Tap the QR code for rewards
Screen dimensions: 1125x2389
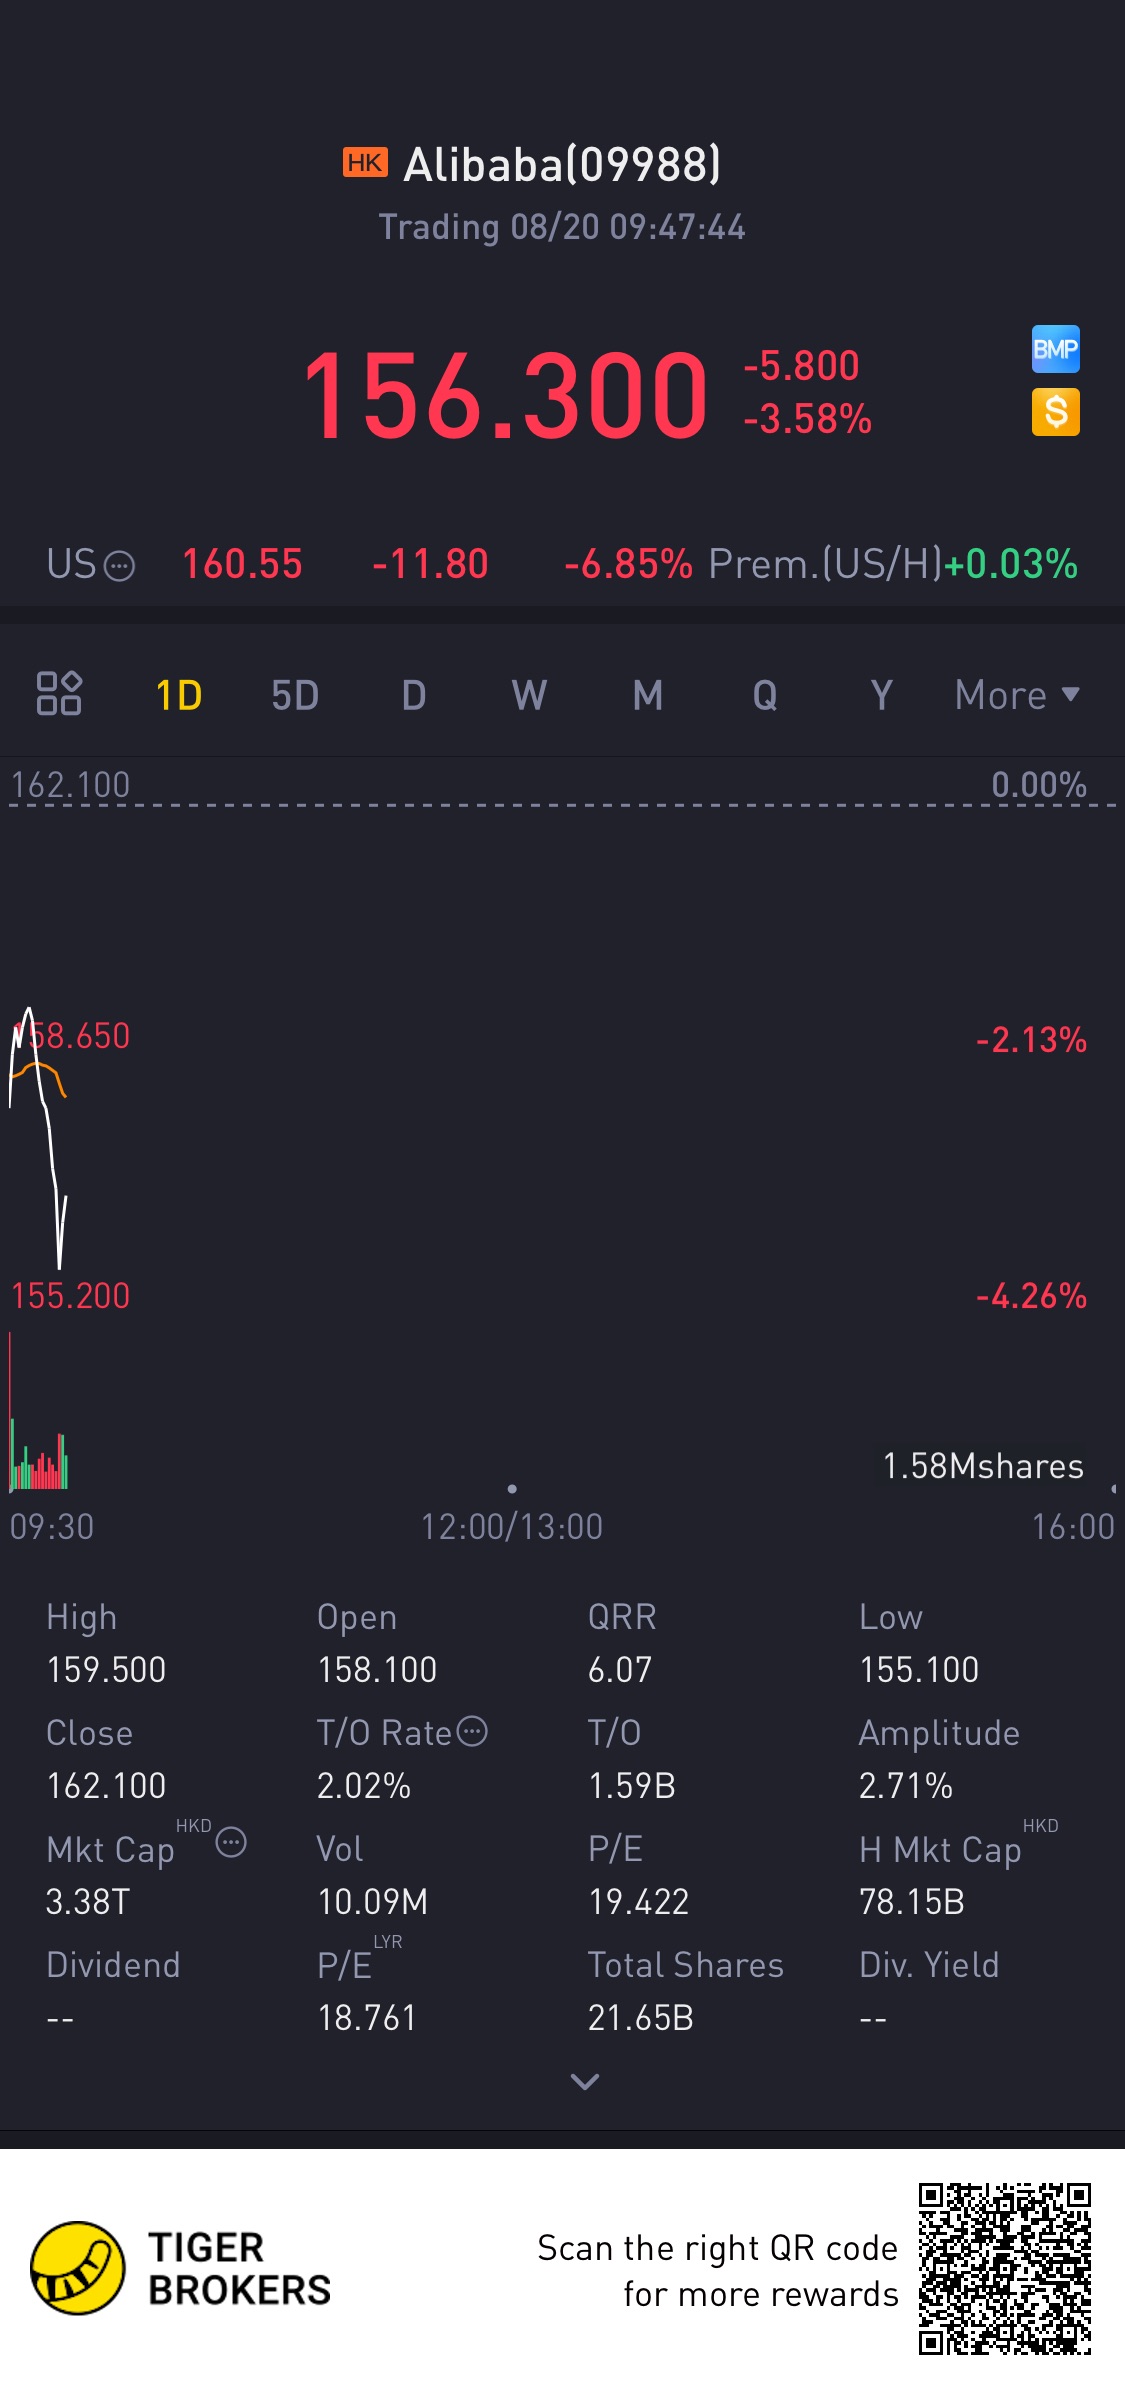pos(1004,2268)
